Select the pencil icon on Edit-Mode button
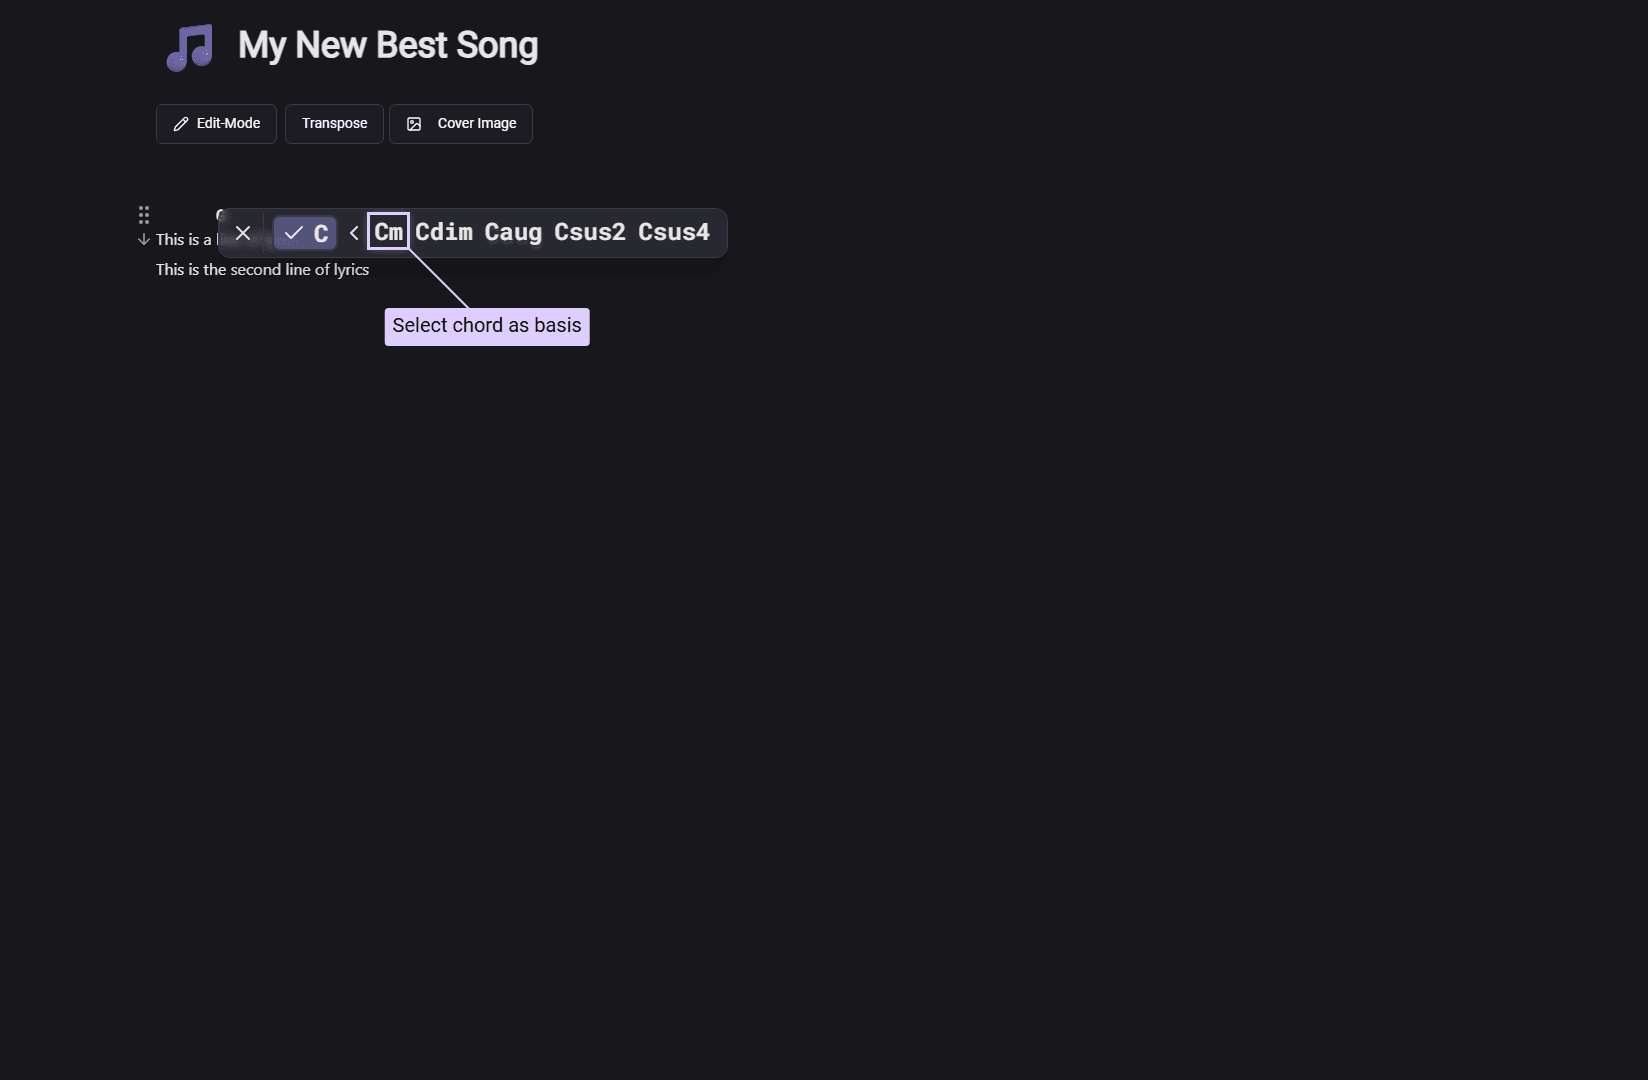1648x1080 pixels. [181, 123]
